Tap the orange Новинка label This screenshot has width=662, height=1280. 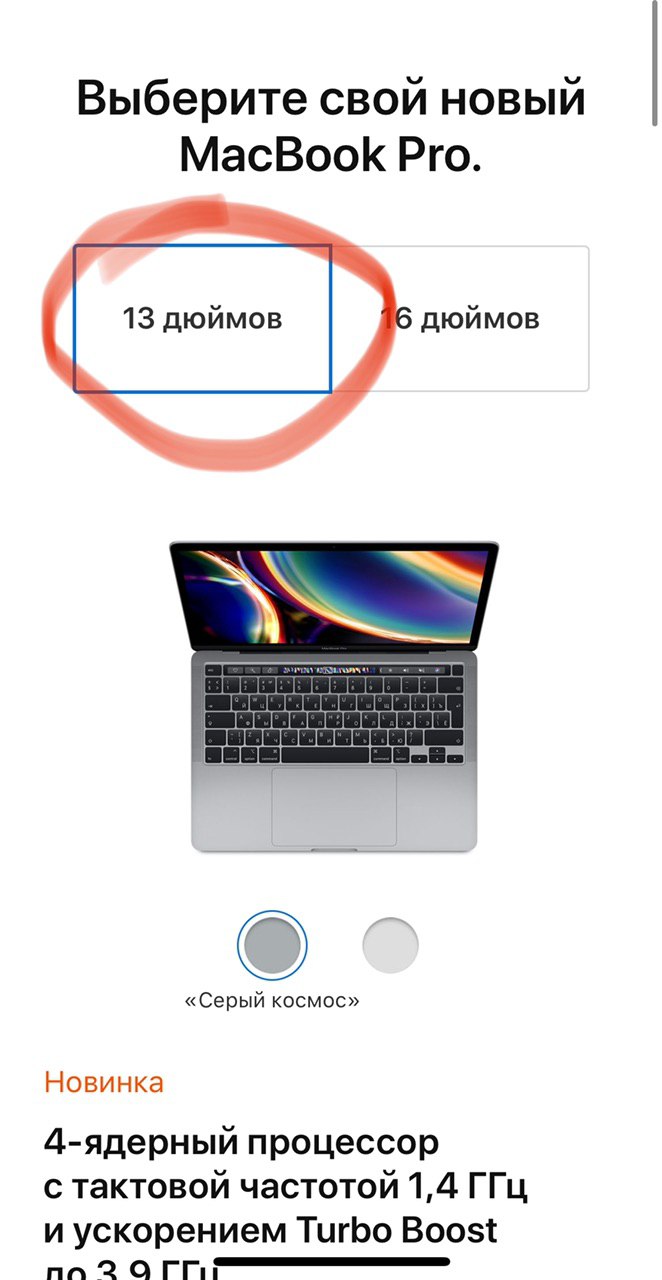coord(104,1081)
